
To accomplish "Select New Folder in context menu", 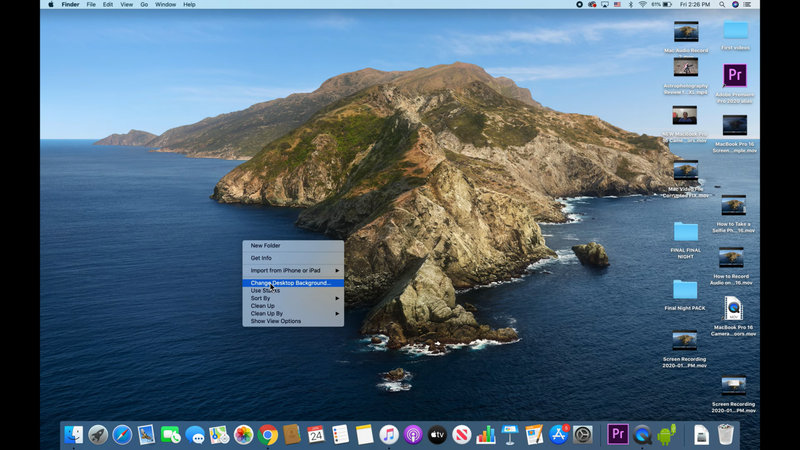I will [265, 245].
